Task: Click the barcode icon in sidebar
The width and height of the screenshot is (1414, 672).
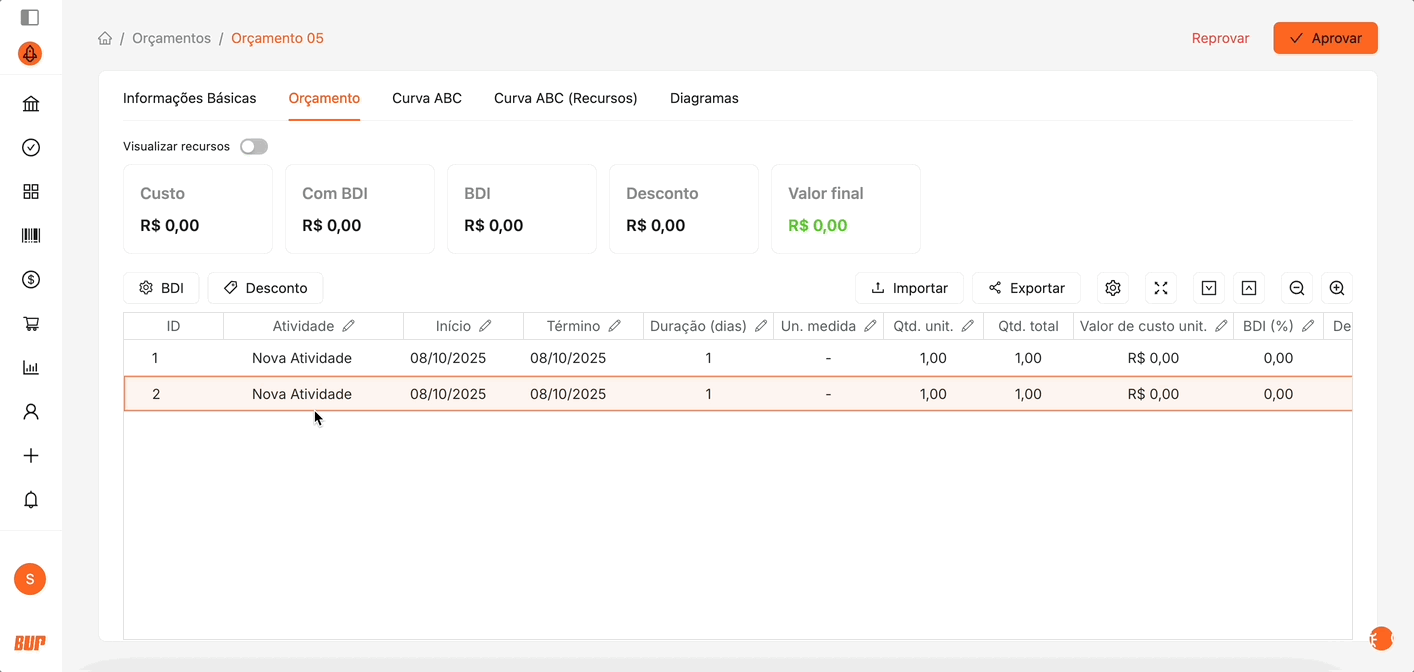Action: pyautogui.click(x=31, y=236)
